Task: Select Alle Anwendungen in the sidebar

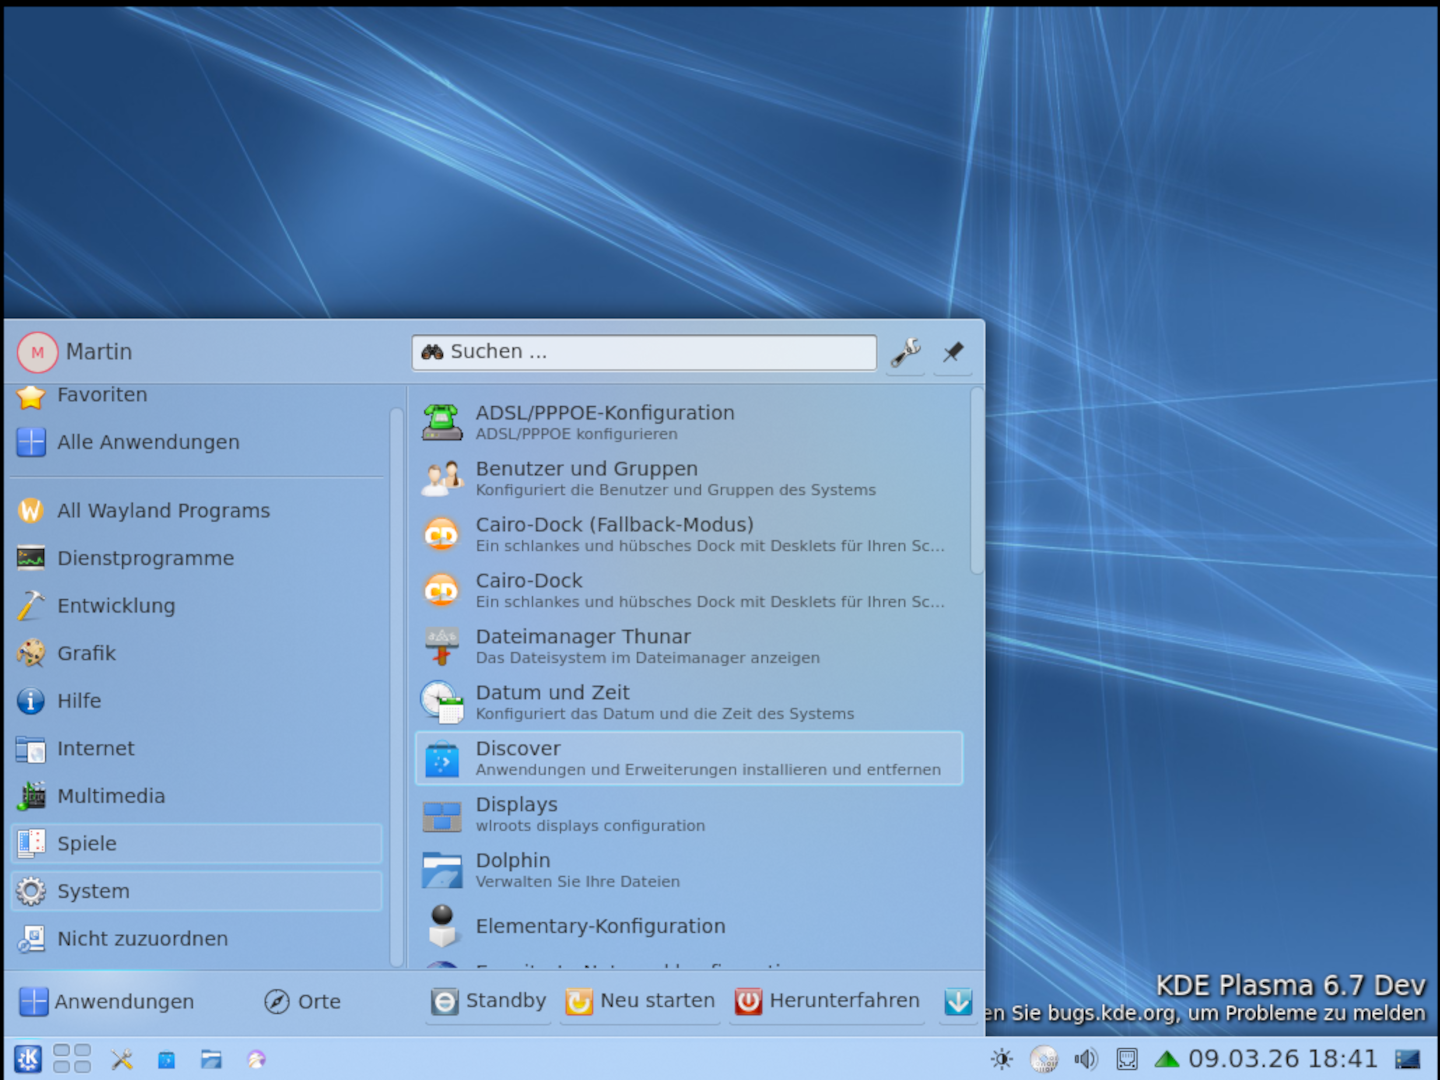Action: click(x=148, y=442)
